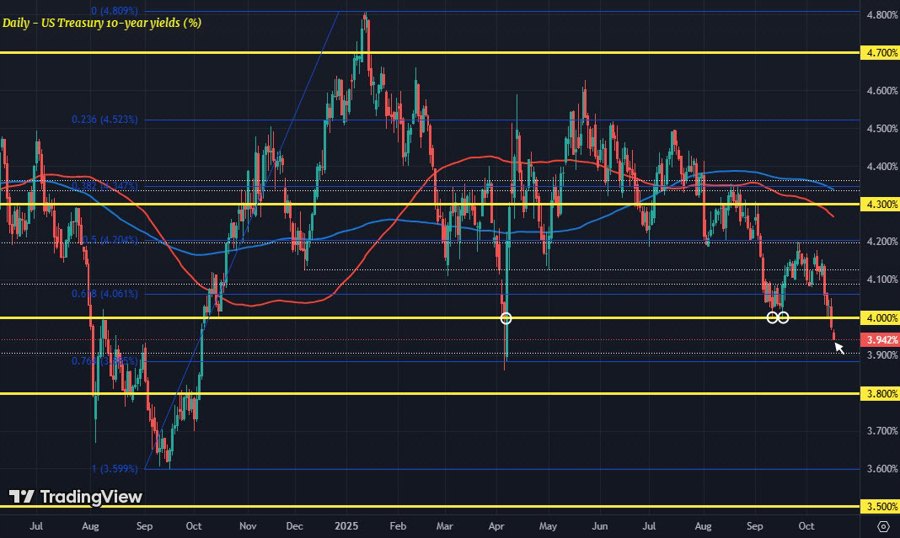Screen dimensions: 900x538
Task: Click the white arrow cursor annotation
Action: [x=839, y=347]
